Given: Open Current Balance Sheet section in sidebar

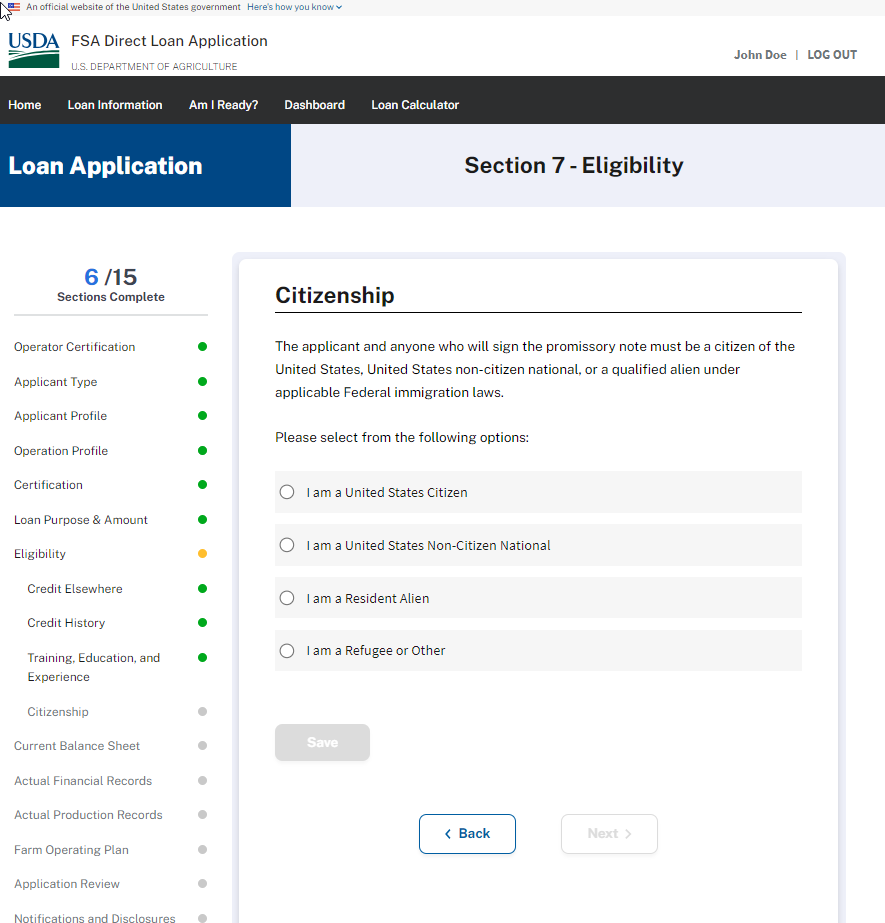Looking at the screenshot, I should [77, 746].
